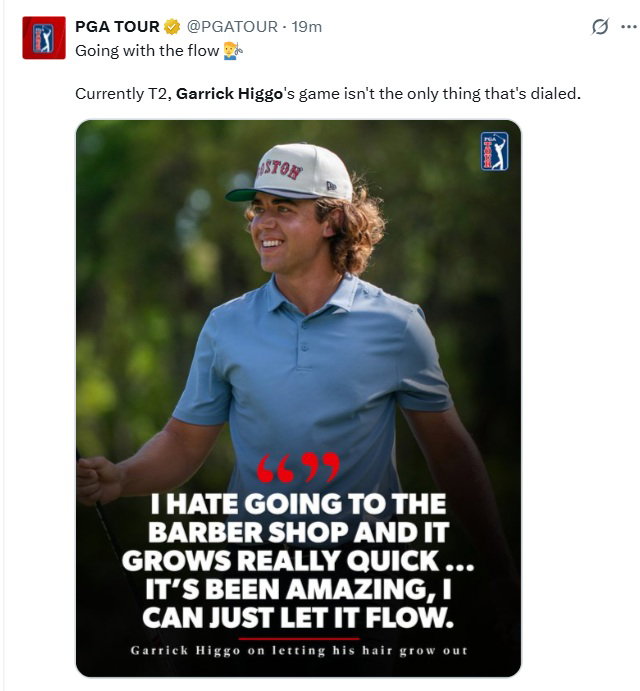Image resolution: width=640 pixels, height=691 pixels.
Task: Click the PGA TOUR profile avatar
Action: 44,38
